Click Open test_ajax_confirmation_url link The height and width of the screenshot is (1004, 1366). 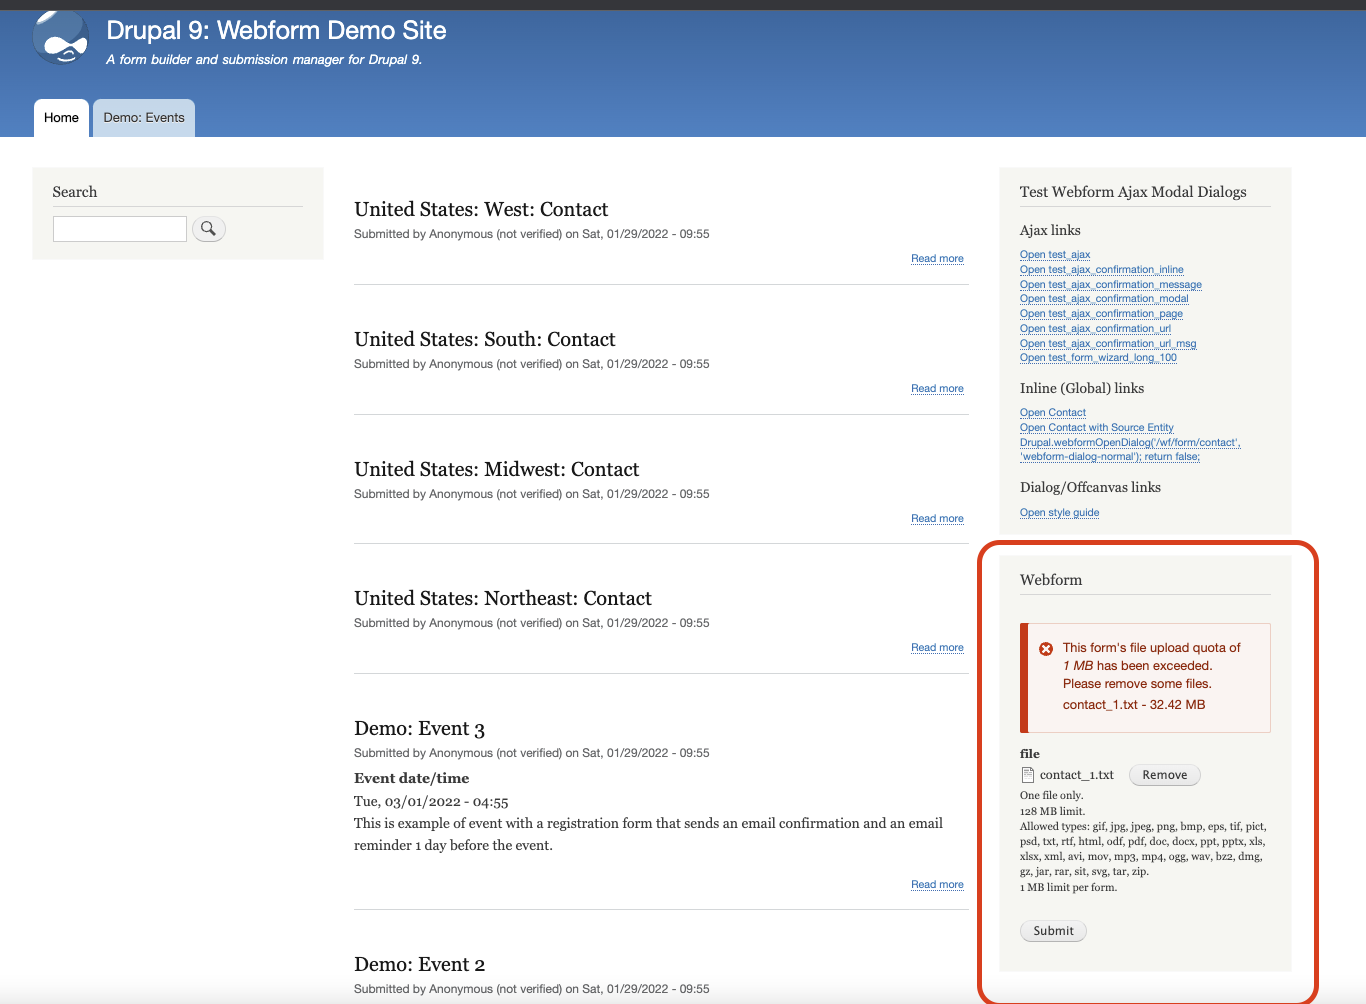point(1095,329)
